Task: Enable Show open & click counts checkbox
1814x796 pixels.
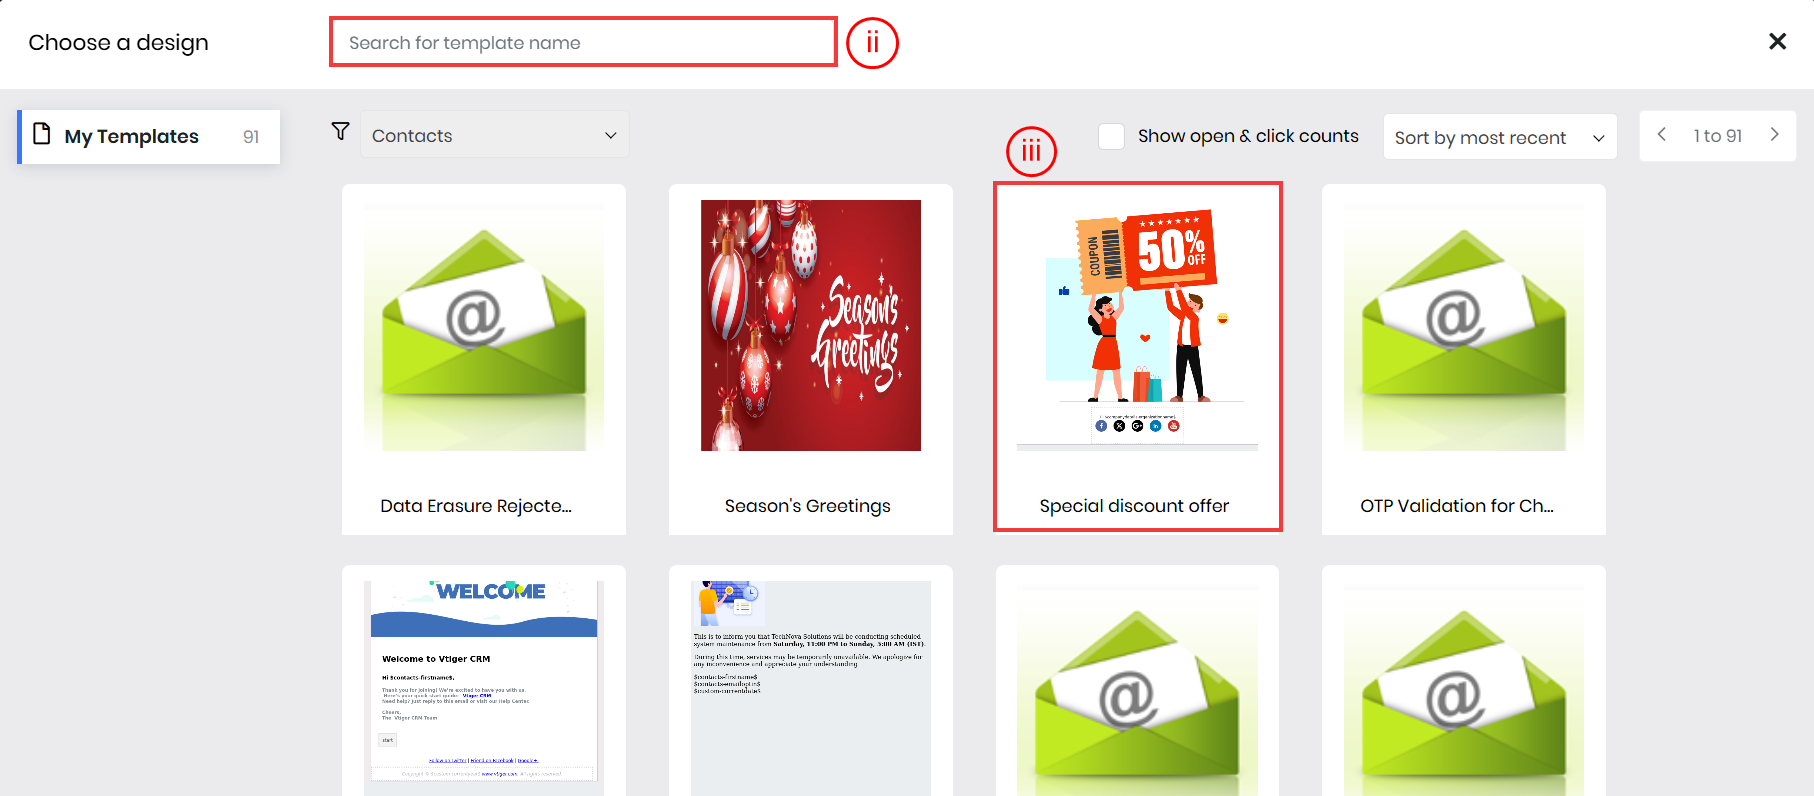Action: click(1111, 136)
